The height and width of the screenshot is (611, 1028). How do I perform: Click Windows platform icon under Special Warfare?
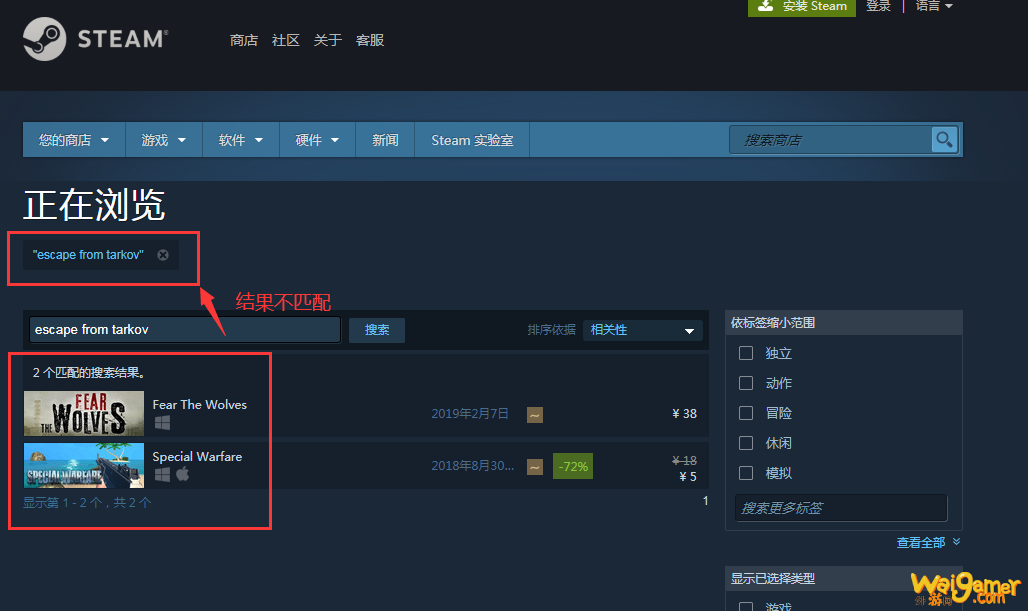162,474
